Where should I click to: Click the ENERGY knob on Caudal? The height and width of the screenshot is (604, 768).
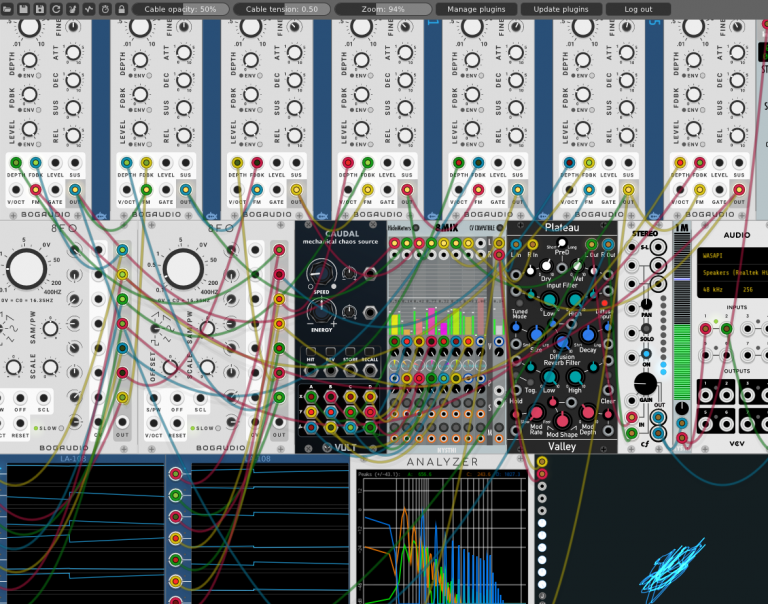(321, 311)
